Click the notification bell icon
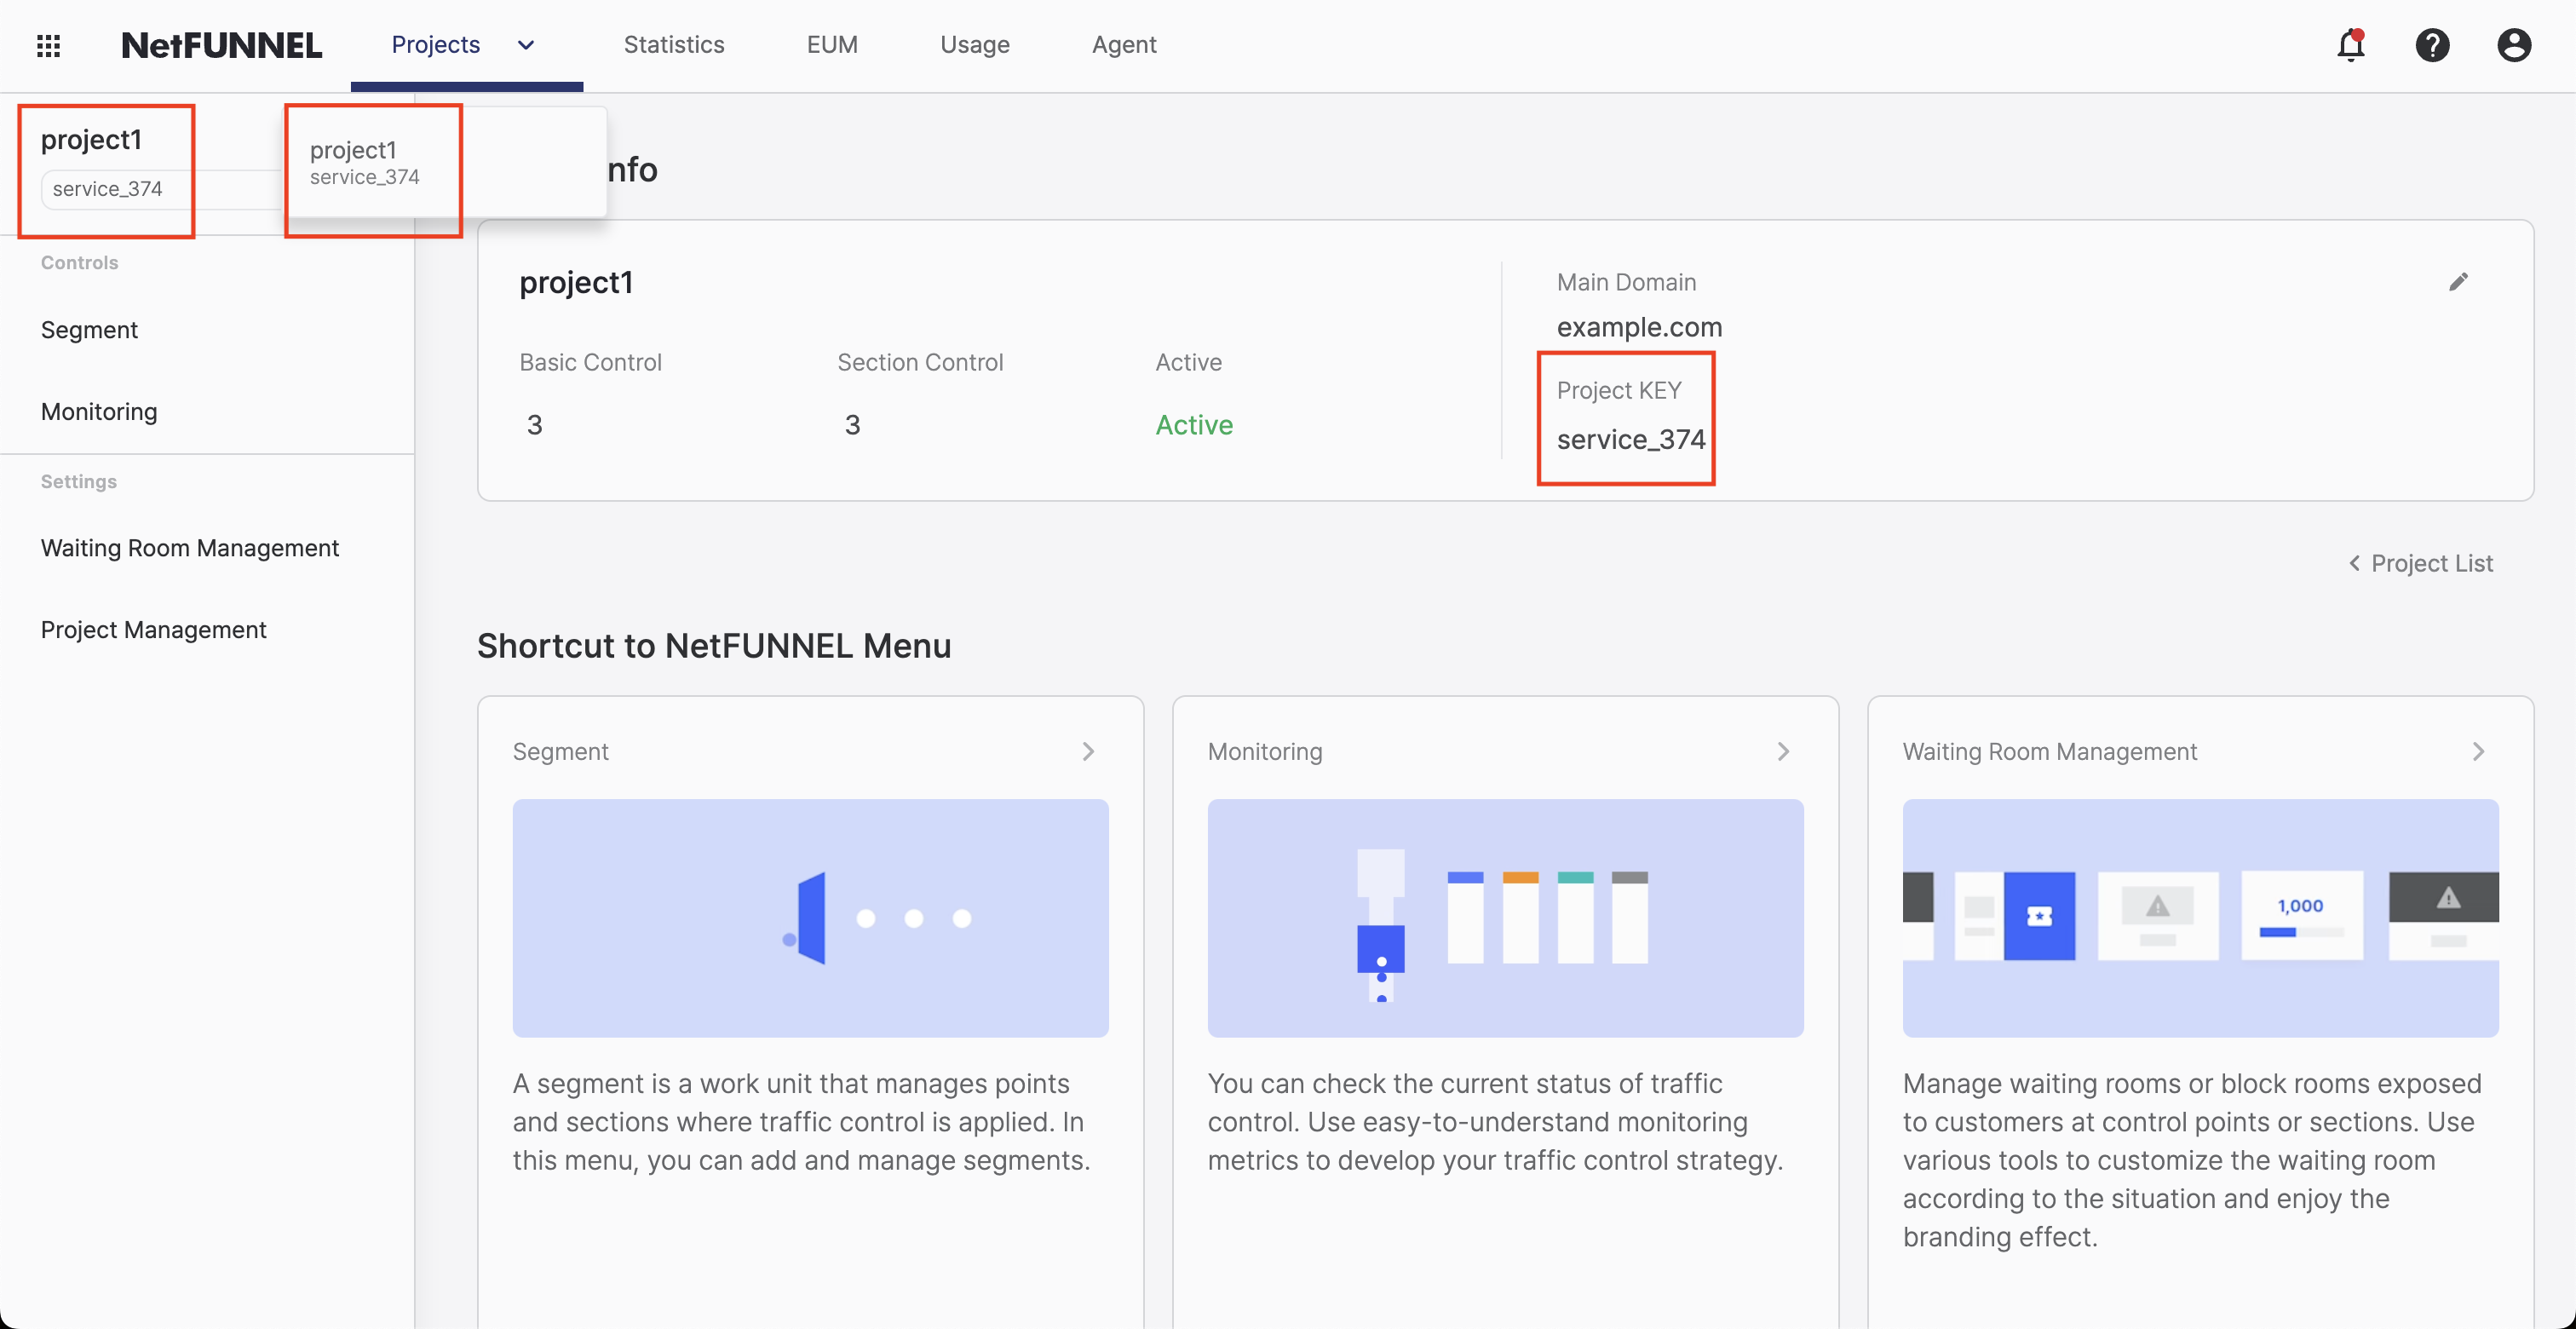Viewport: 2576px width, 1329px height. click(2350, 45)
